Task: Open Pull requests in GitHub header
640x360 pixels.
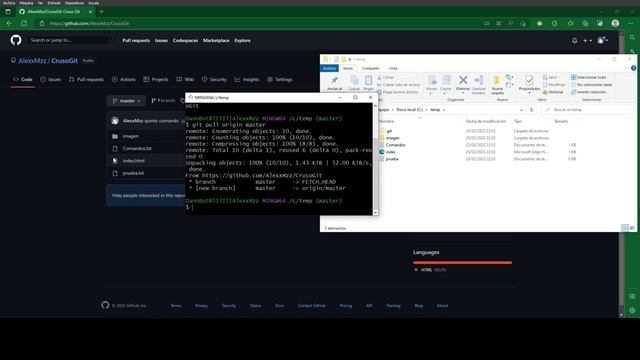Action: pyautogui.click(x=136, y=40)
